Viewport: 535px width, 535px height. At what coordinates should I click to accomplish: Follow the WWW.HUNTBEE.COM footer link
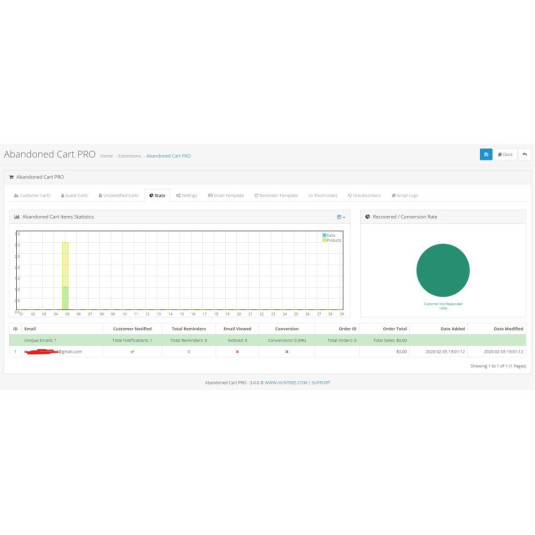286,383
